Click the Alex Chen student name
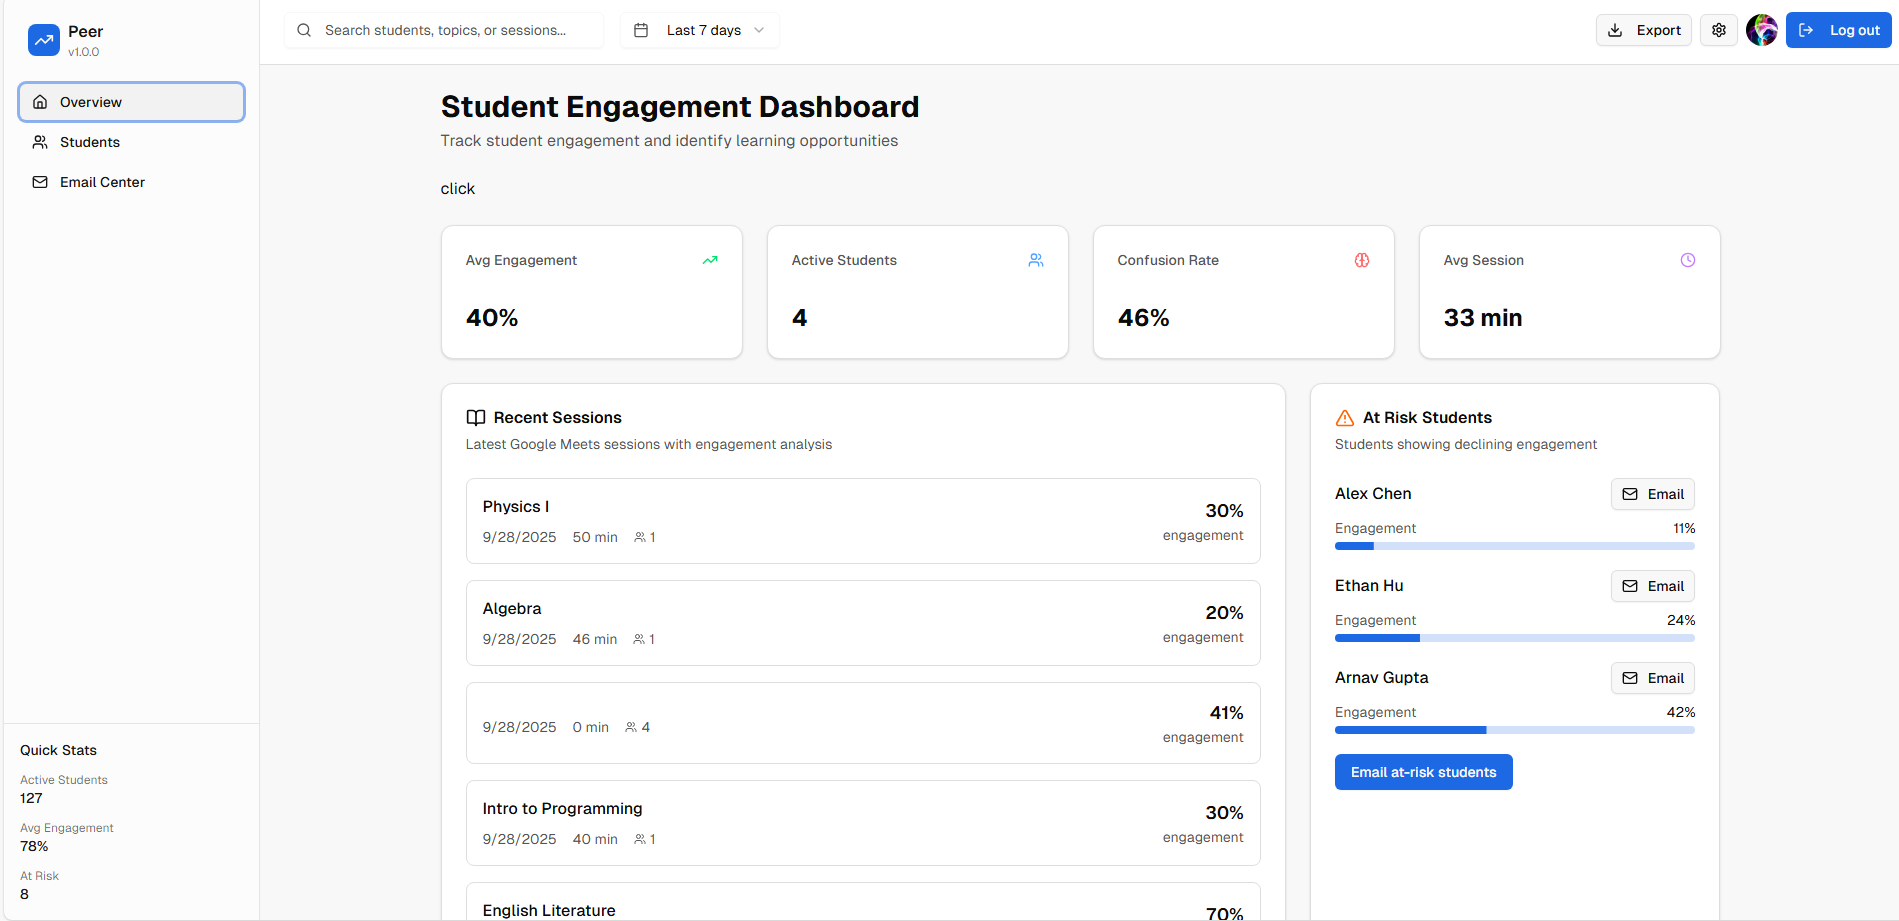The width and height of the screenshot is (1899, 921). point(1373,494)
